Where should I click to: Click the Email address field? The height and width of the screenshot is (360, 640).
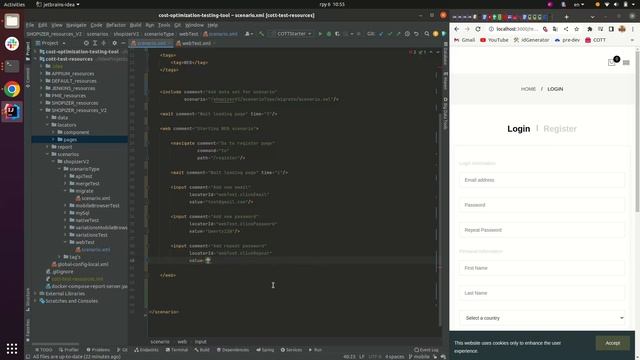point(542,180)
